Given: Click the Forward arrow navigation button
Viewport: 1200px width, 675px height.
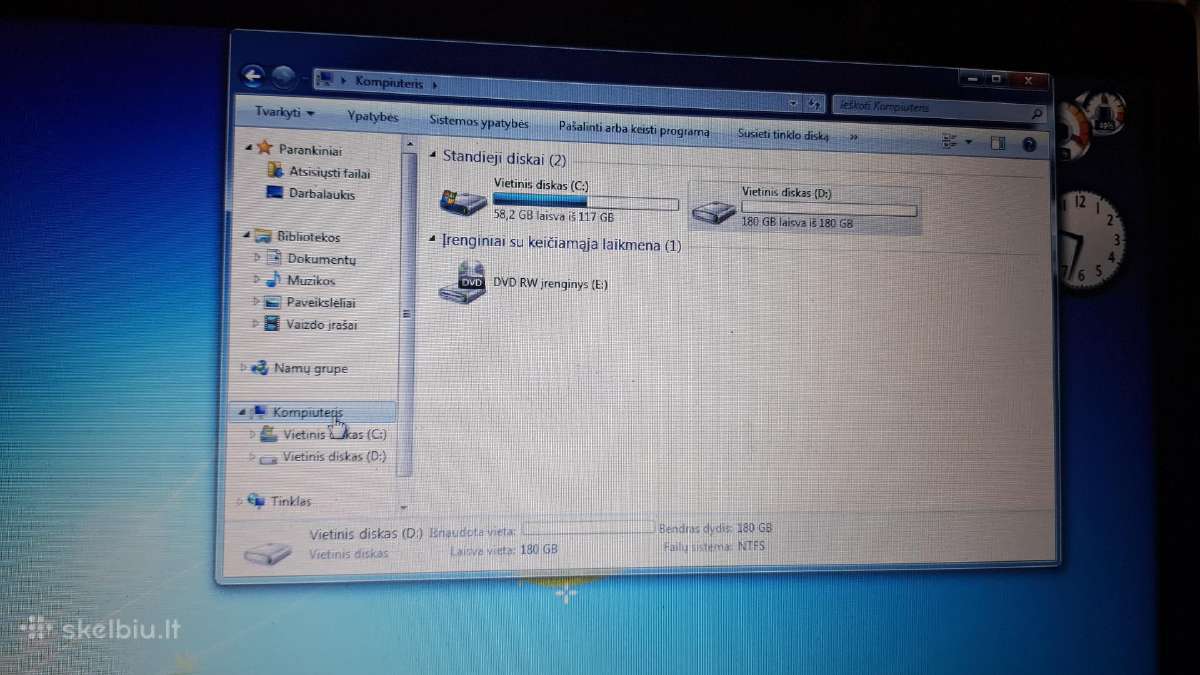Looking at the screenshot, I should [x=283, y=77].
